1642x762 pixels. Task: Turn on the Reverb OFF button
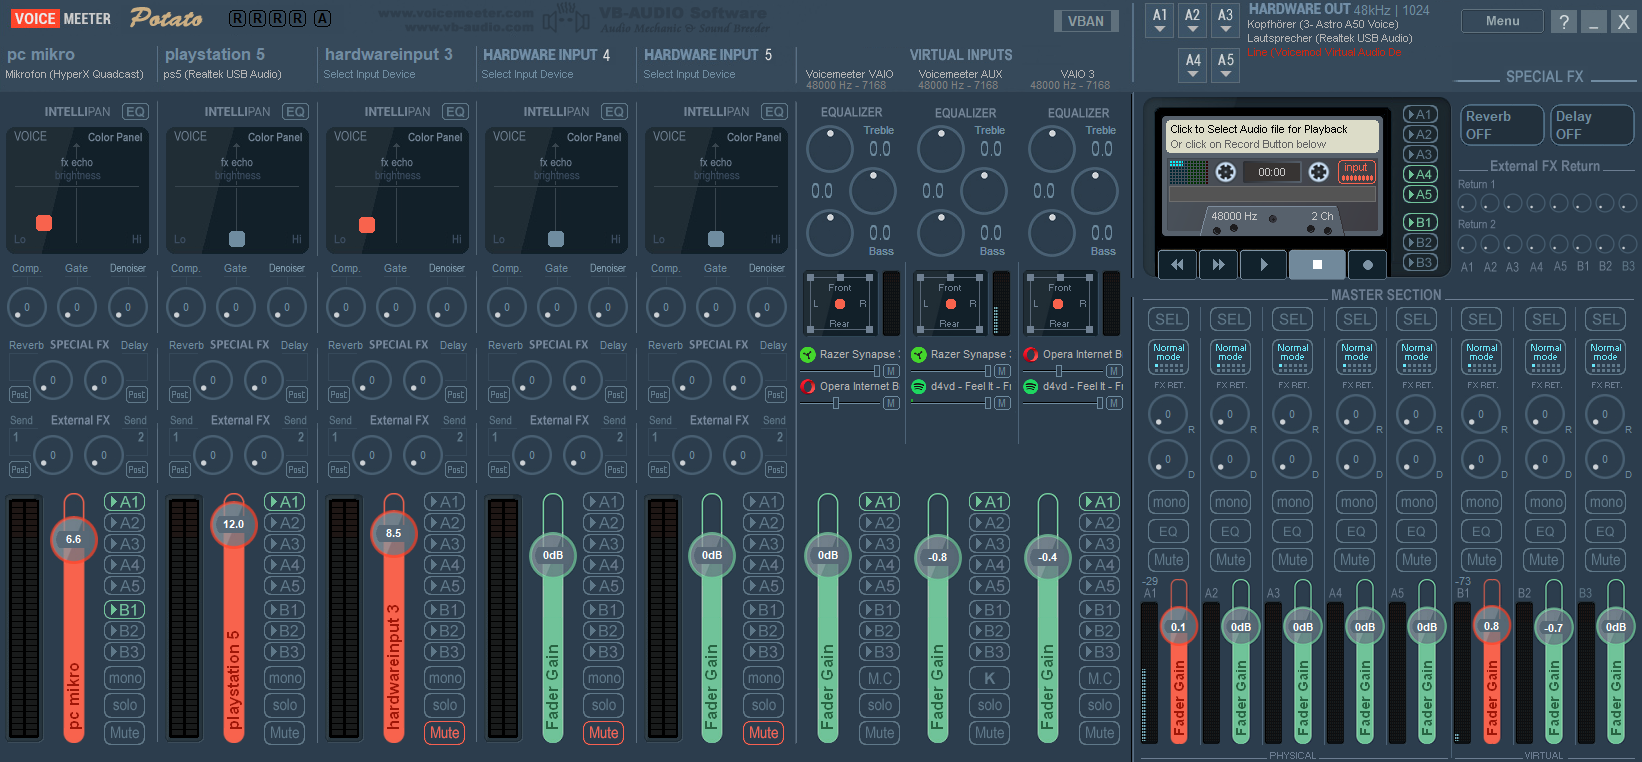click(1500, 125)
